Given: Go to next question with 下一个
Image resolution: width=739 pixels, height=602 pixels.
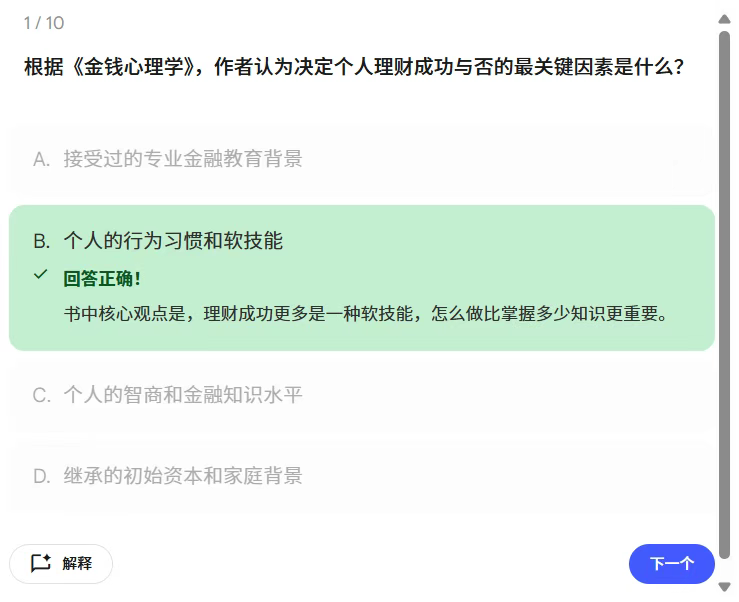Looking at the screenshot, I should pyautogui.click(x=671, y=564).
